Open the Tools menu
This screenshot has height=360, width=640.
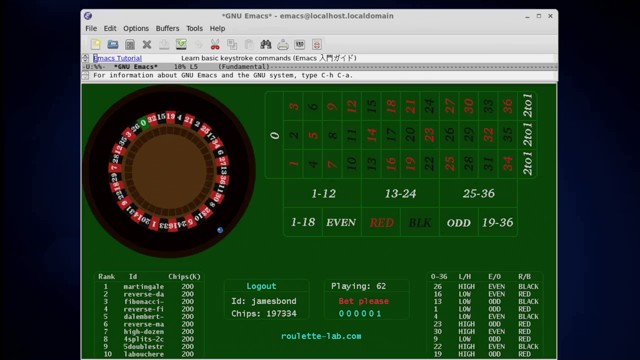pyautogui.click(x=194, y=28)
